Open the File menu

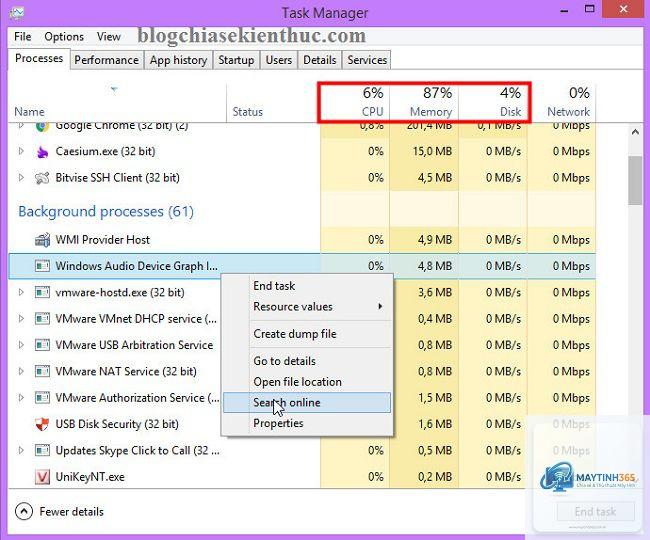[23, 37]
